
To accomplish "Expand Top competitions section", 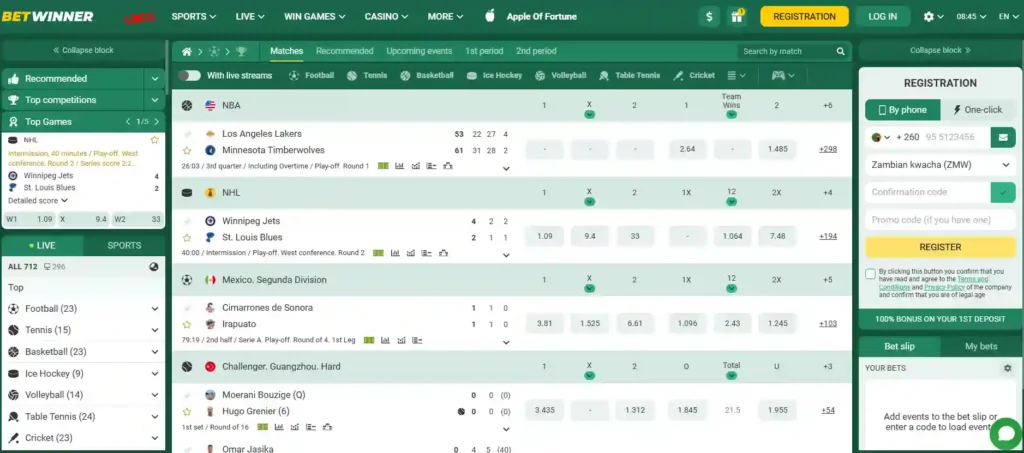I will pos(154,101).
